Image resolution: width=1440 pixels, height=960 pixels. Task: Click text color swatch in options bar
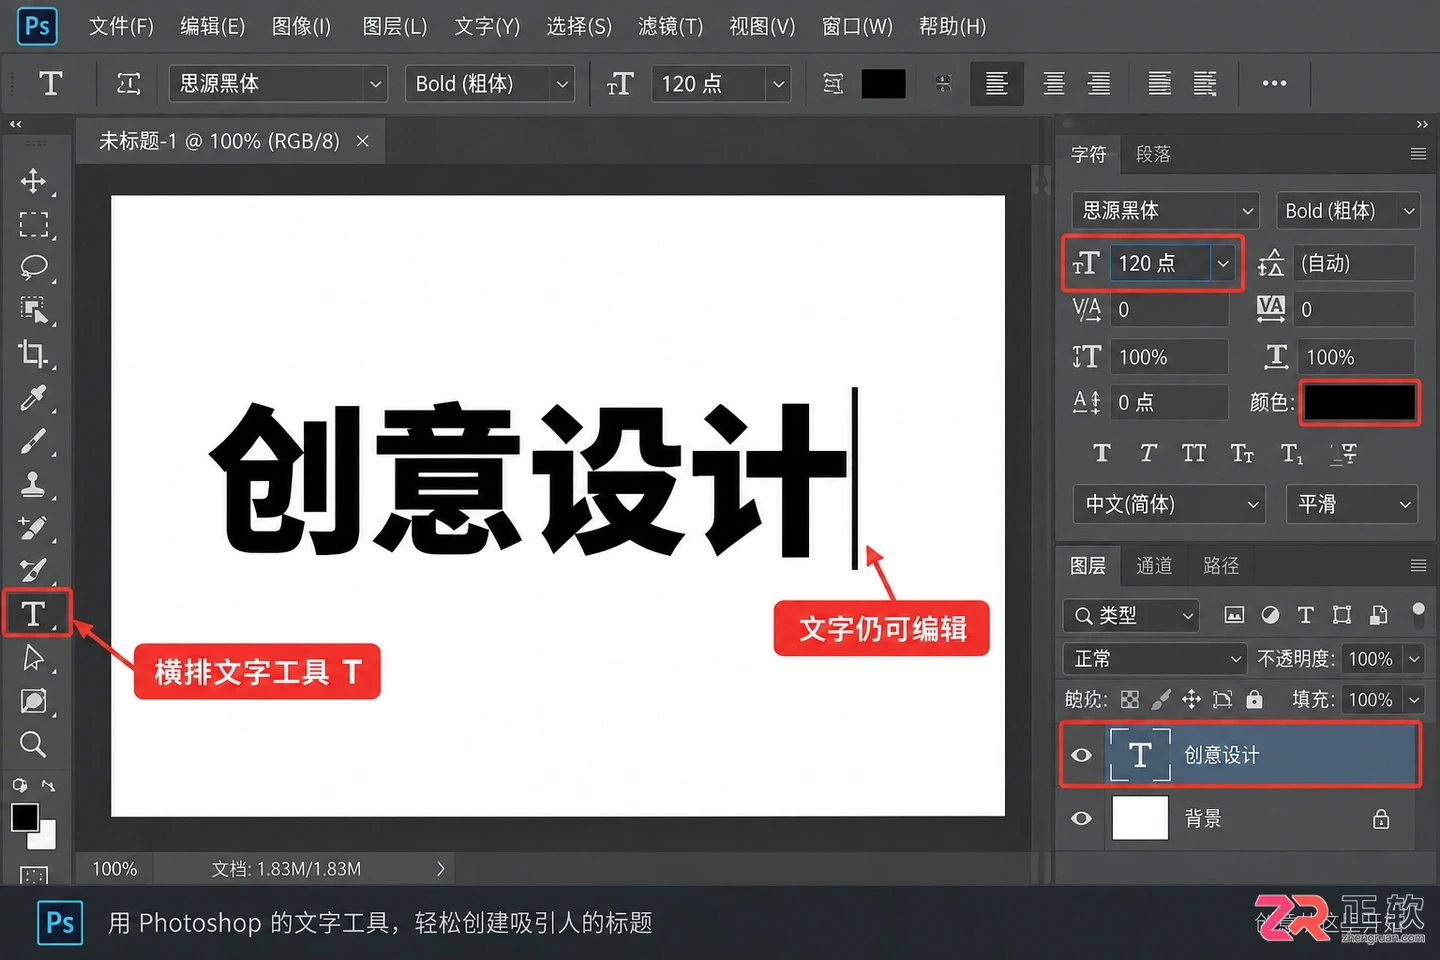(883, 83)
